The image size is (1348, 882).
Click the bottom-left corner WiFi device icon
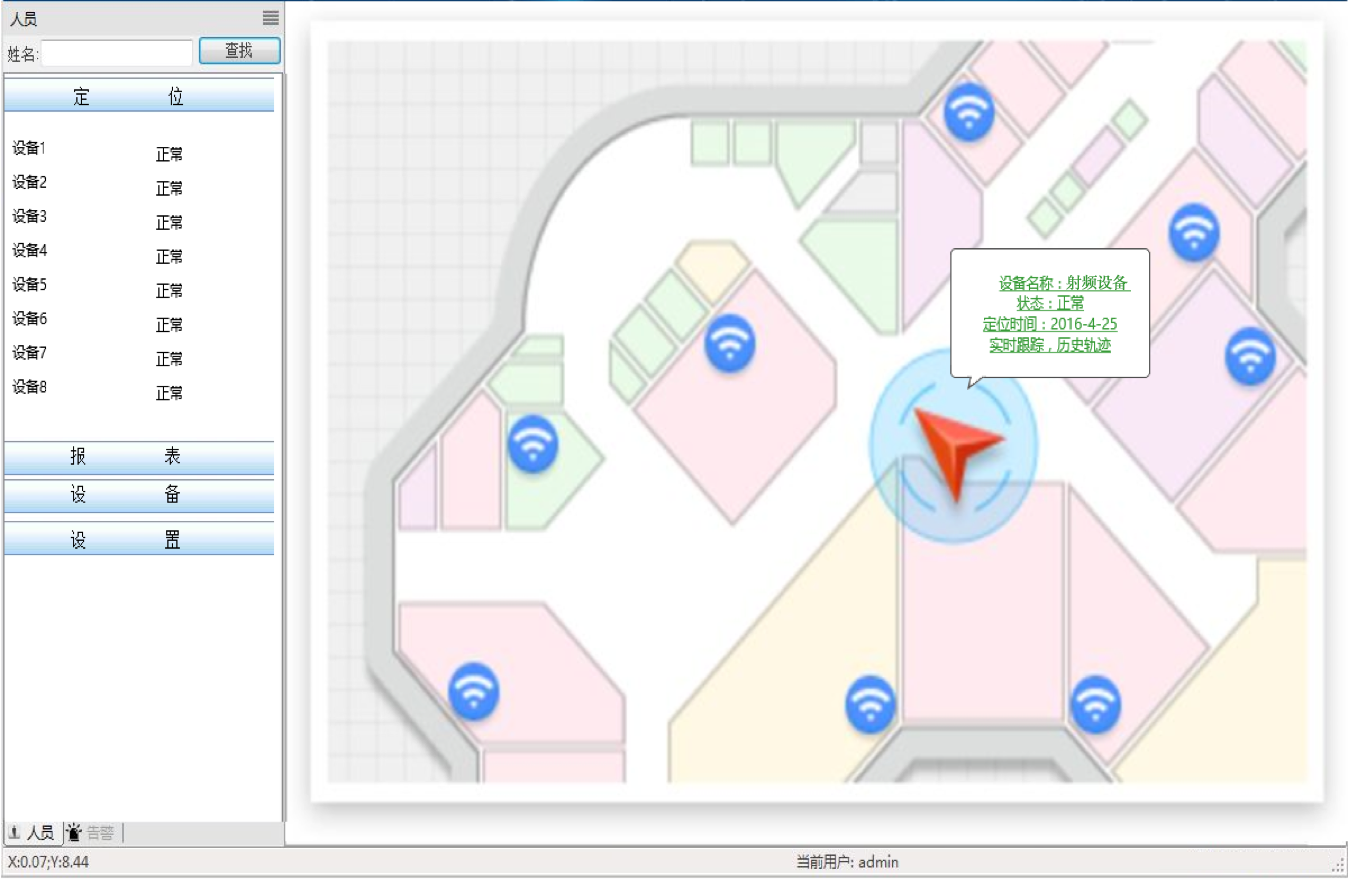coord(473,691)
